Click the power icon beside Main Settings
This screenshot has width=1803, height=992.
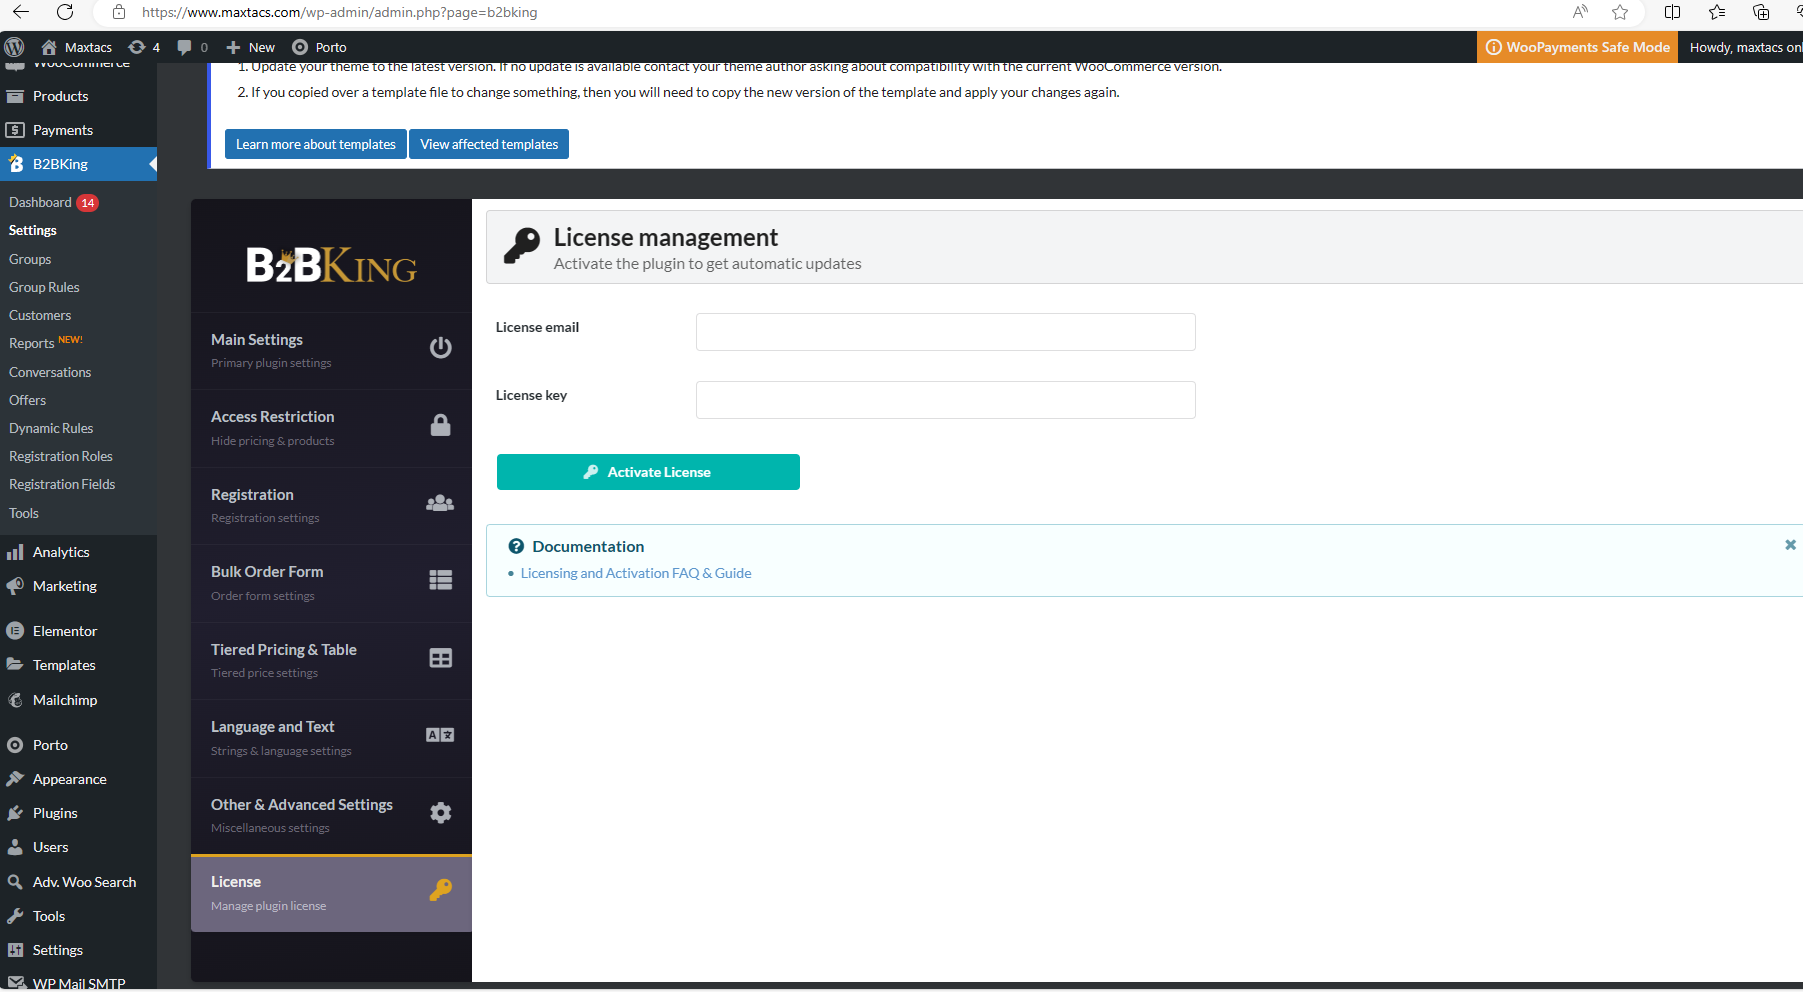coord(440,348)
